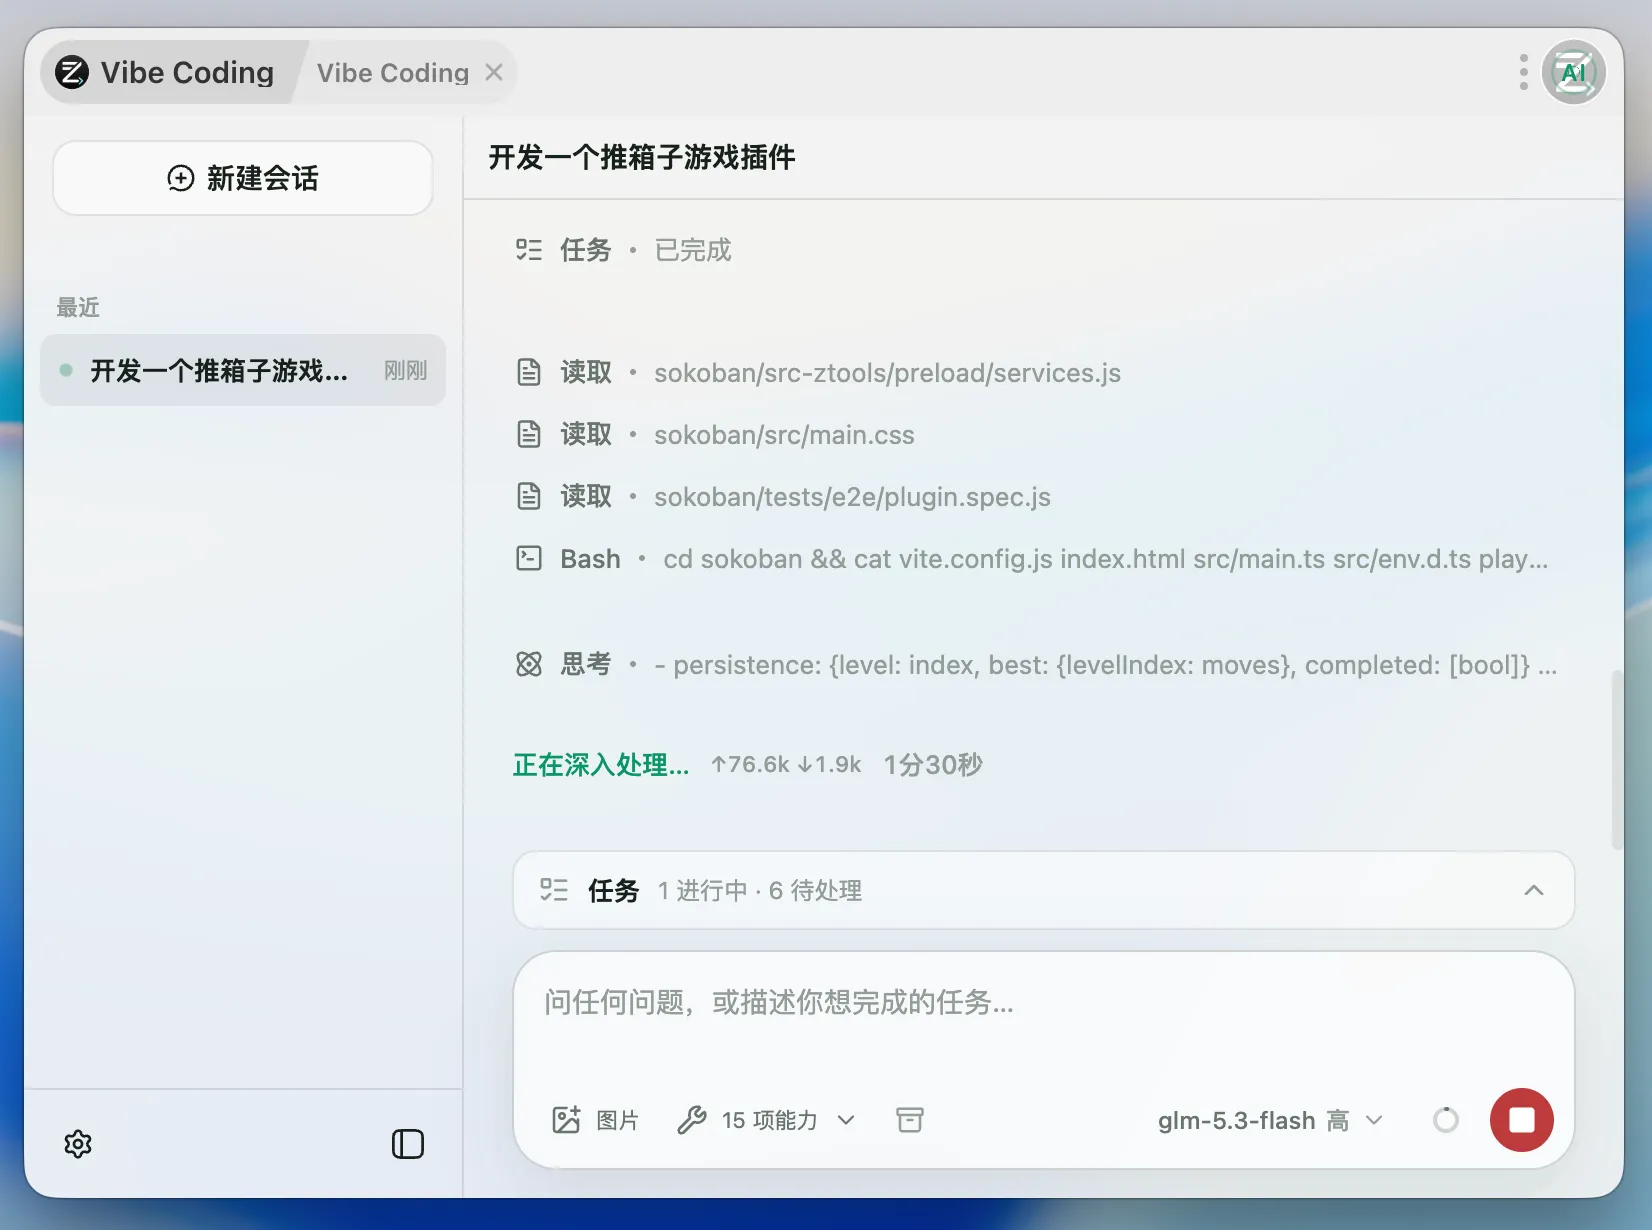Select the first Vibe Coding tab
Screen dimensions: 1652x1230
click(x=170, y=72)
